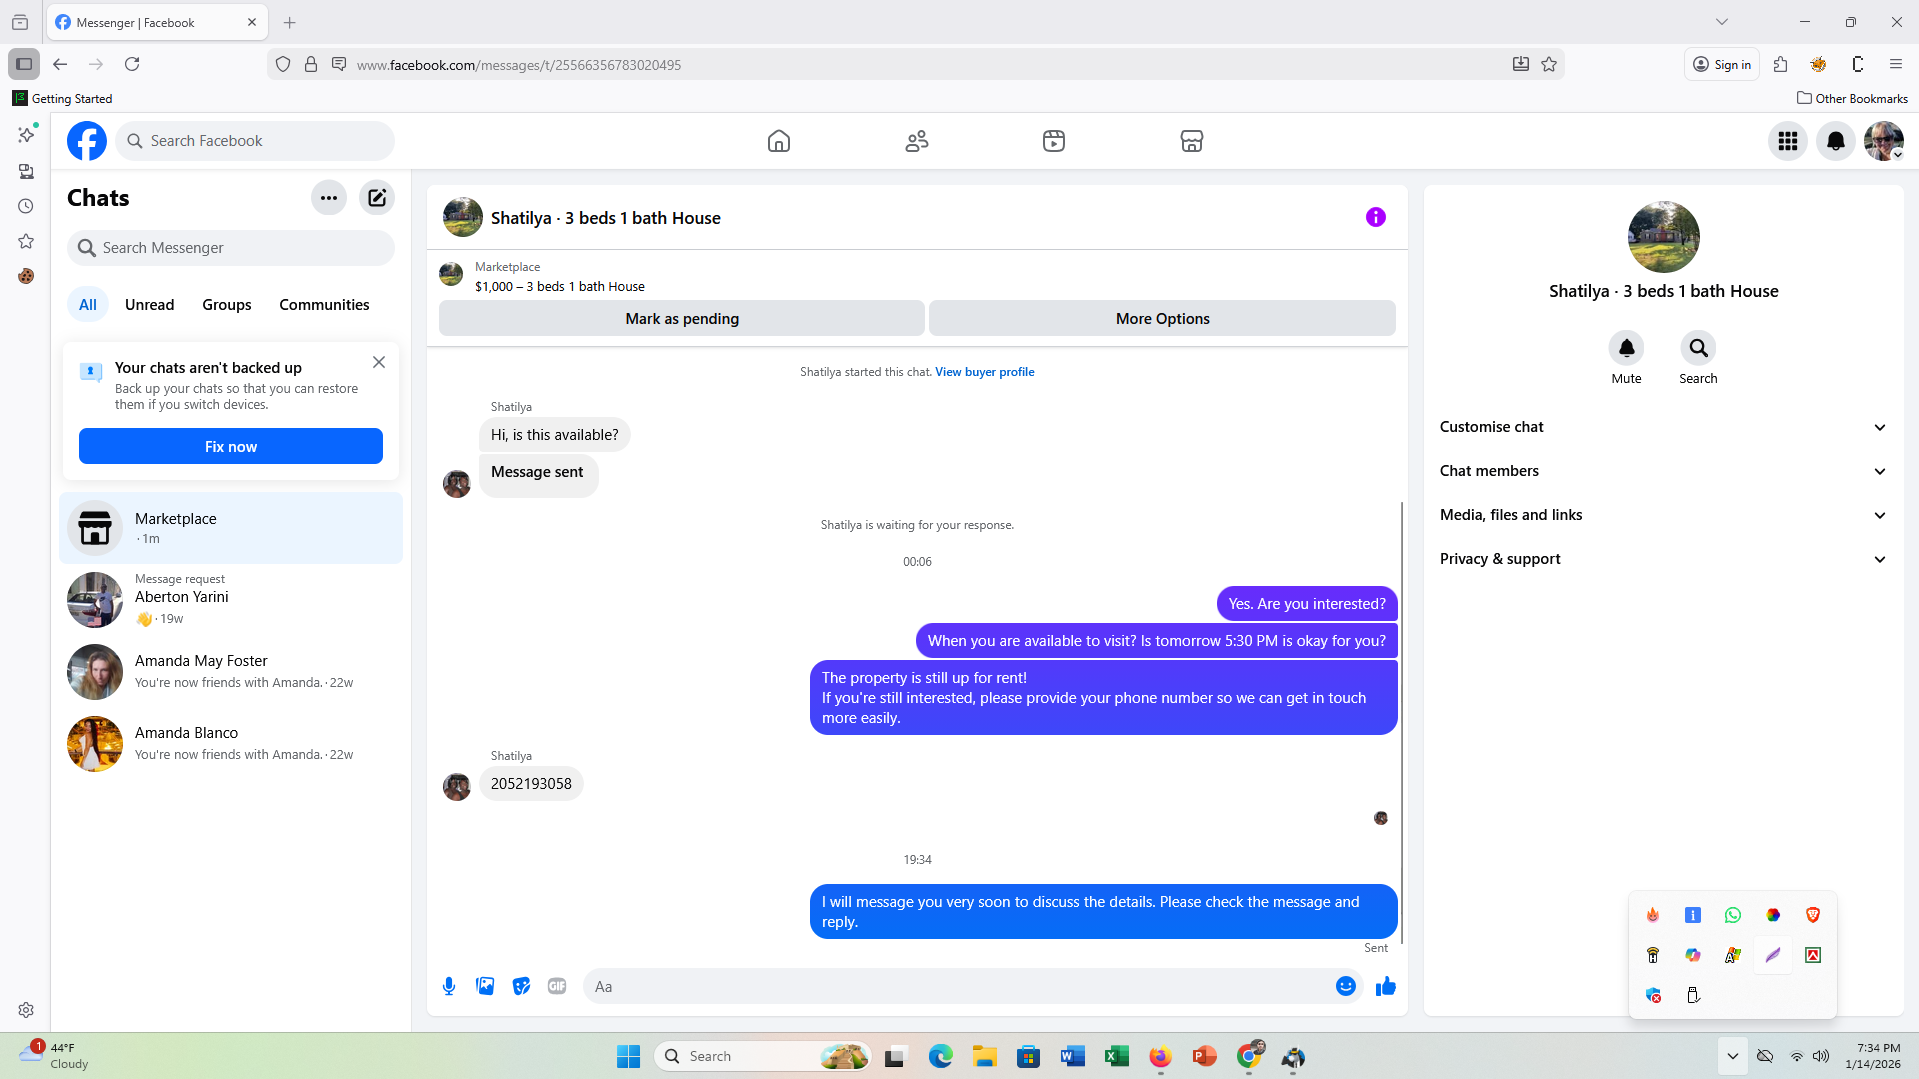Reload the page in Firefox
Image resolution: width=1919 pixels, height=1079 pixels.
tap(132, 64)
